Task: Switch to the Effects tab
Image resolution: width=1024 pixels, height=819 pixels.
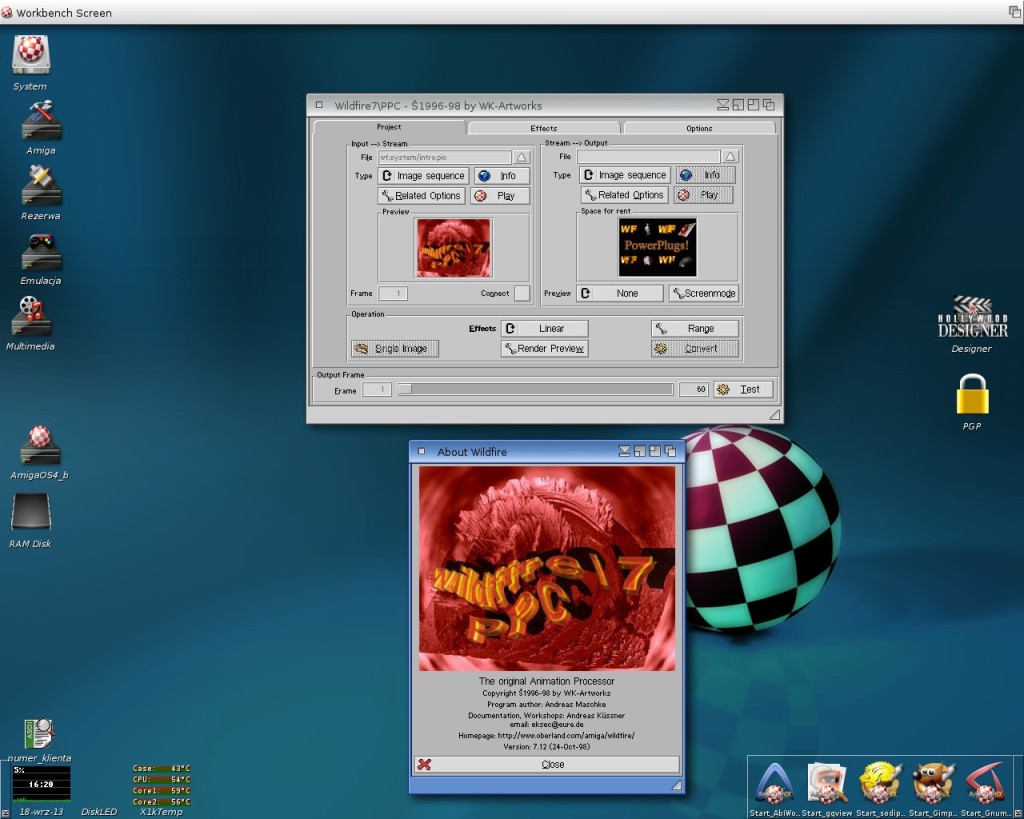Action: tap(543, 128)
